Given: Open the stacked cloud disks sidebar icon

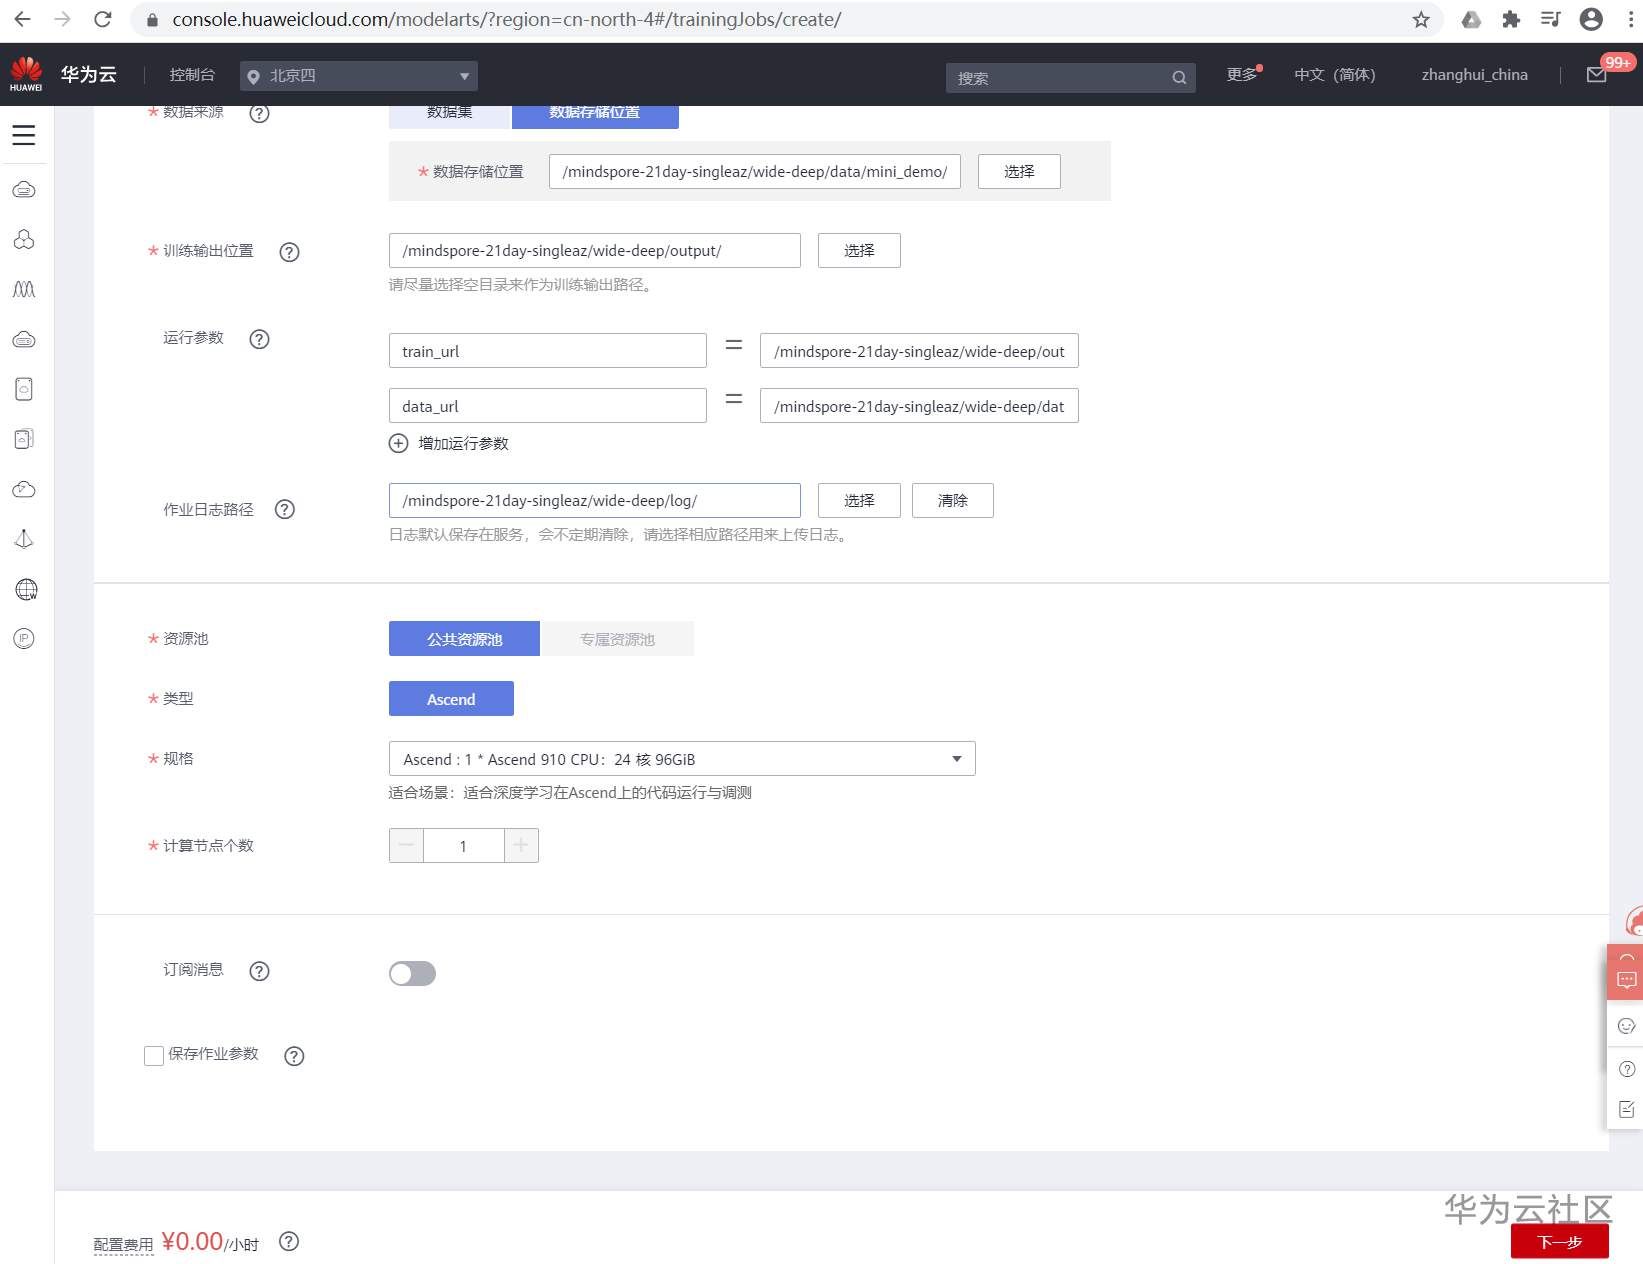Looking at the screenshot, I should point(24,439).
